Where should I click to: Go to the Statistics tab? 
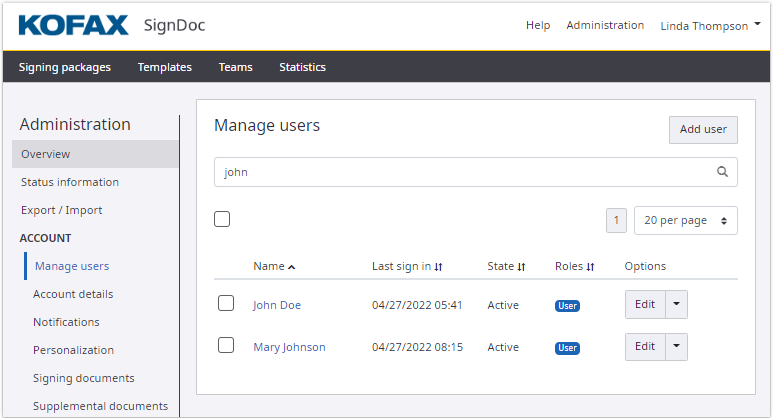point(302,67)
